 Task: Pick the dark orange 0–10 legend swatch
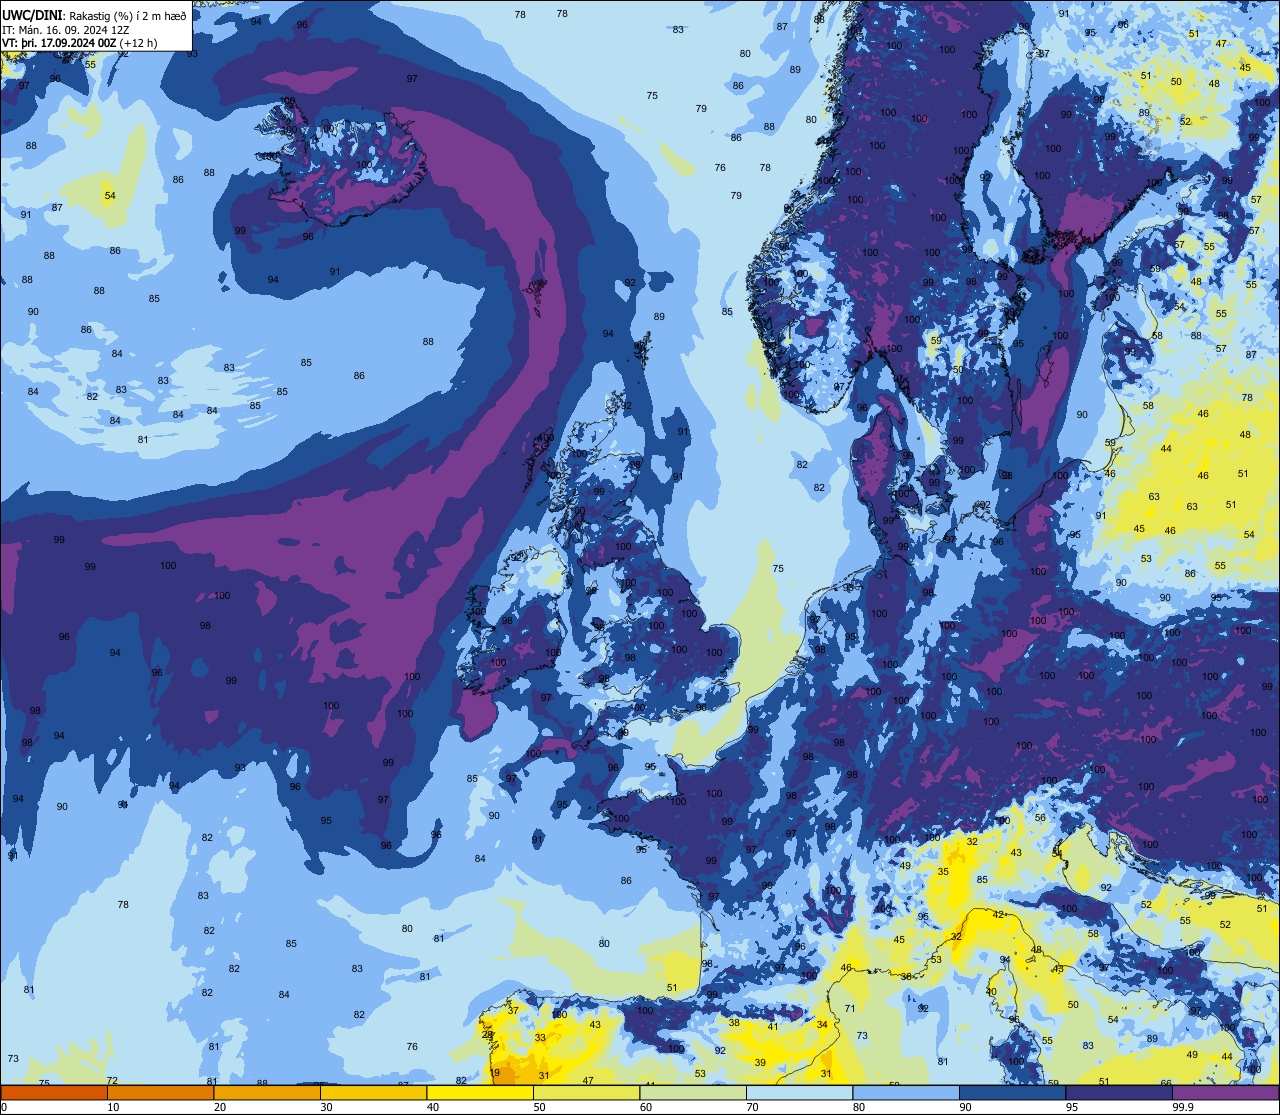pyautogui.click(x=54, y=1093)
